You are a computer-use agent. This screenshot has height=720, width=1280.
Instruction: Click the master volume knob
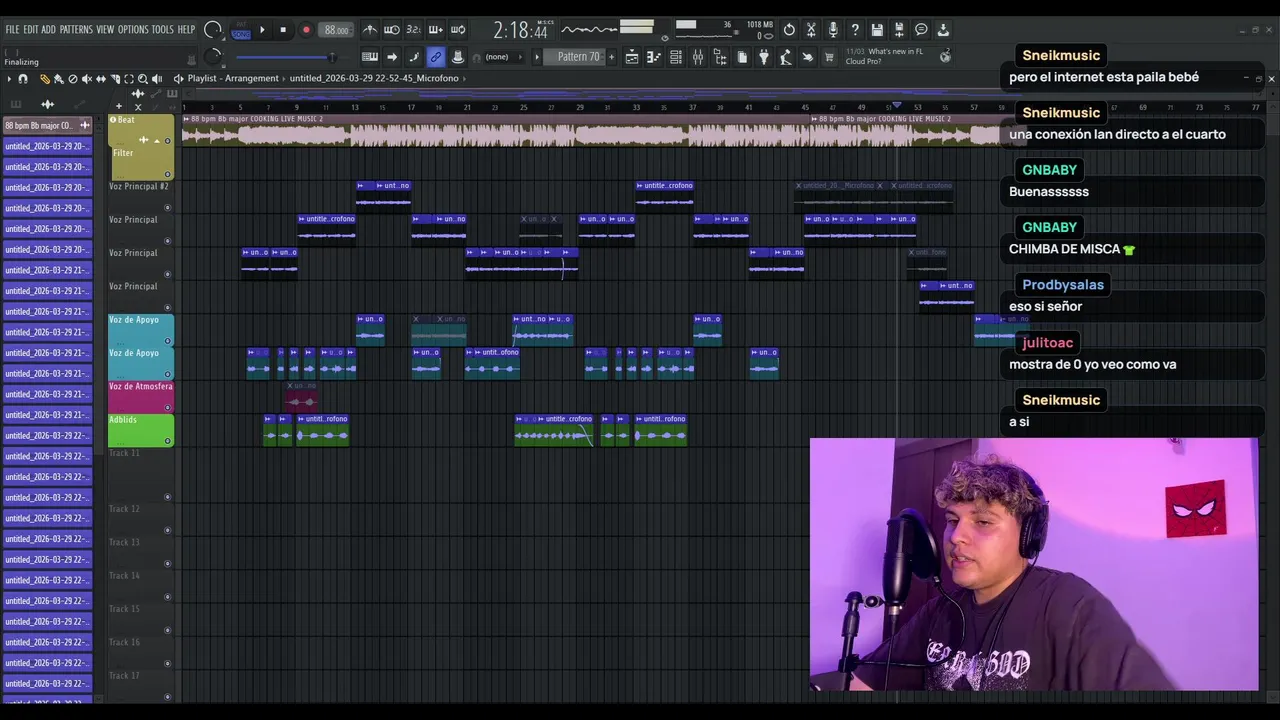point(213,30)
